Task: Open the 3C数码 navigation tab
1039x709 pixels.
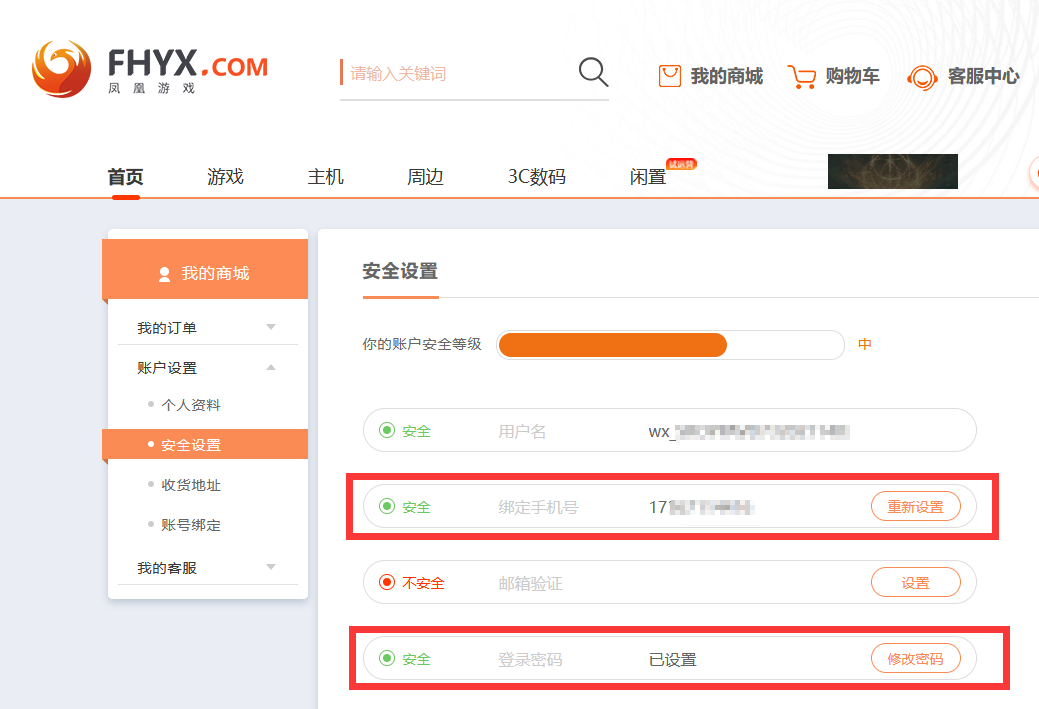Action: tap(536, 177)
